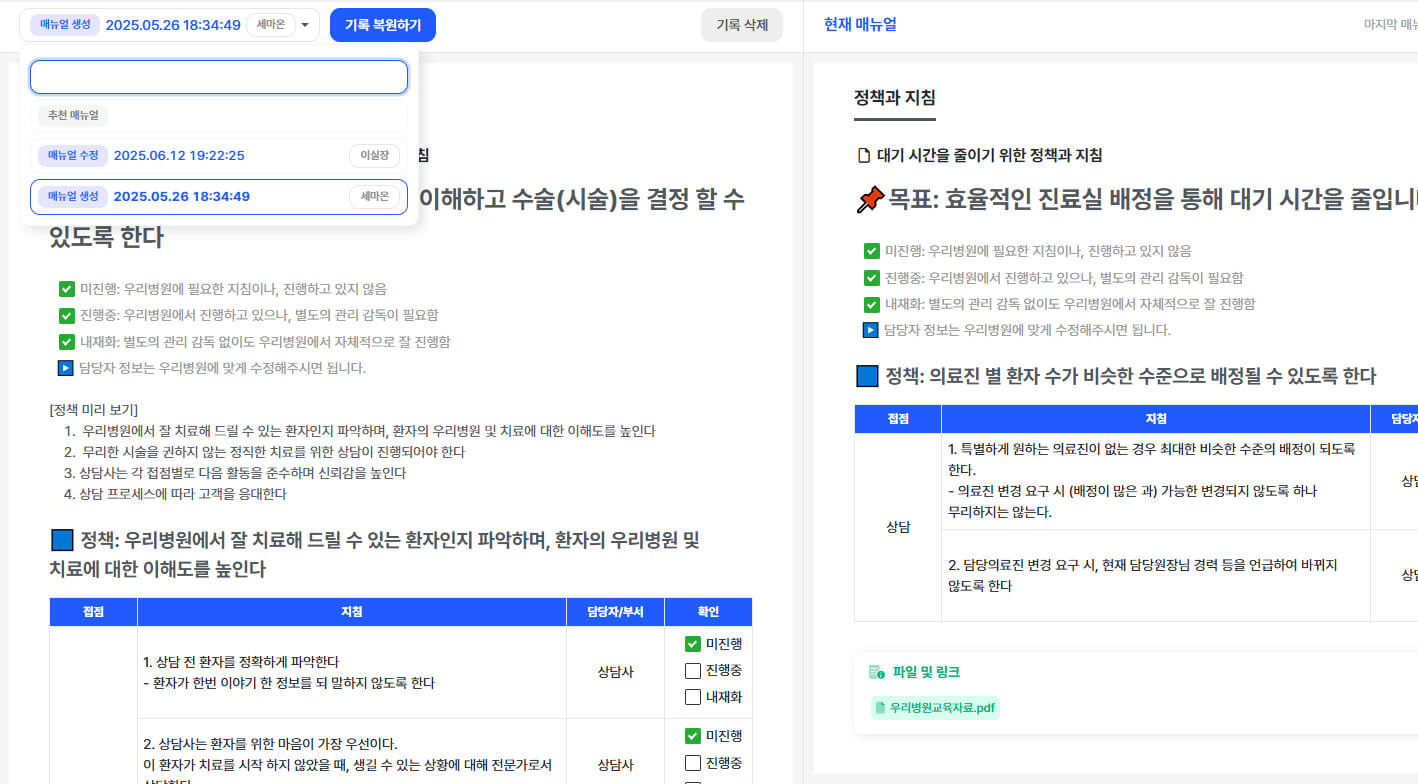Uncheck the 미진행 checkbox in the second row
Viewport: 1418px width, 784px height.
pos(691,736)
